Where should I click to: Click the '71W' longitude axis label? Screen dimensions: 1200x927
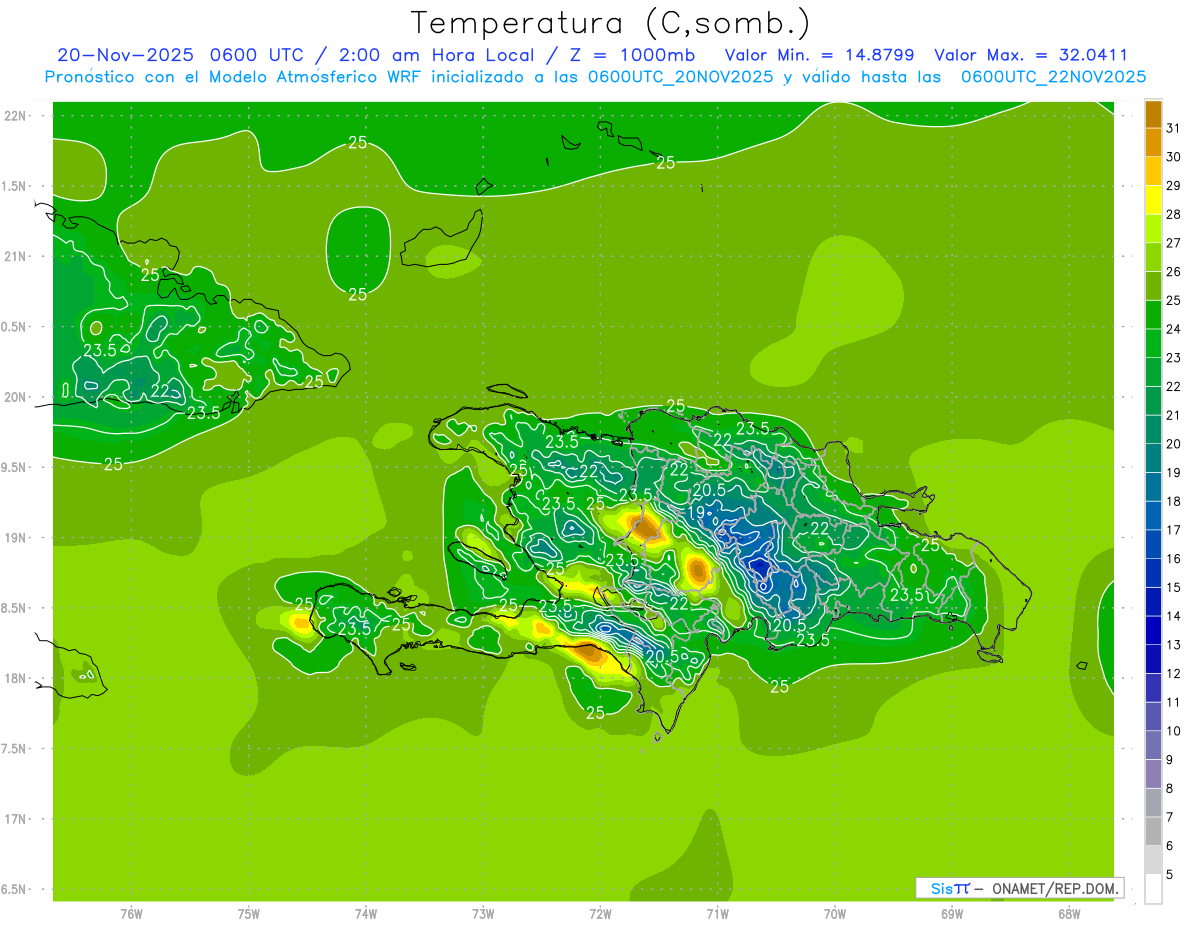coord(717,913)
